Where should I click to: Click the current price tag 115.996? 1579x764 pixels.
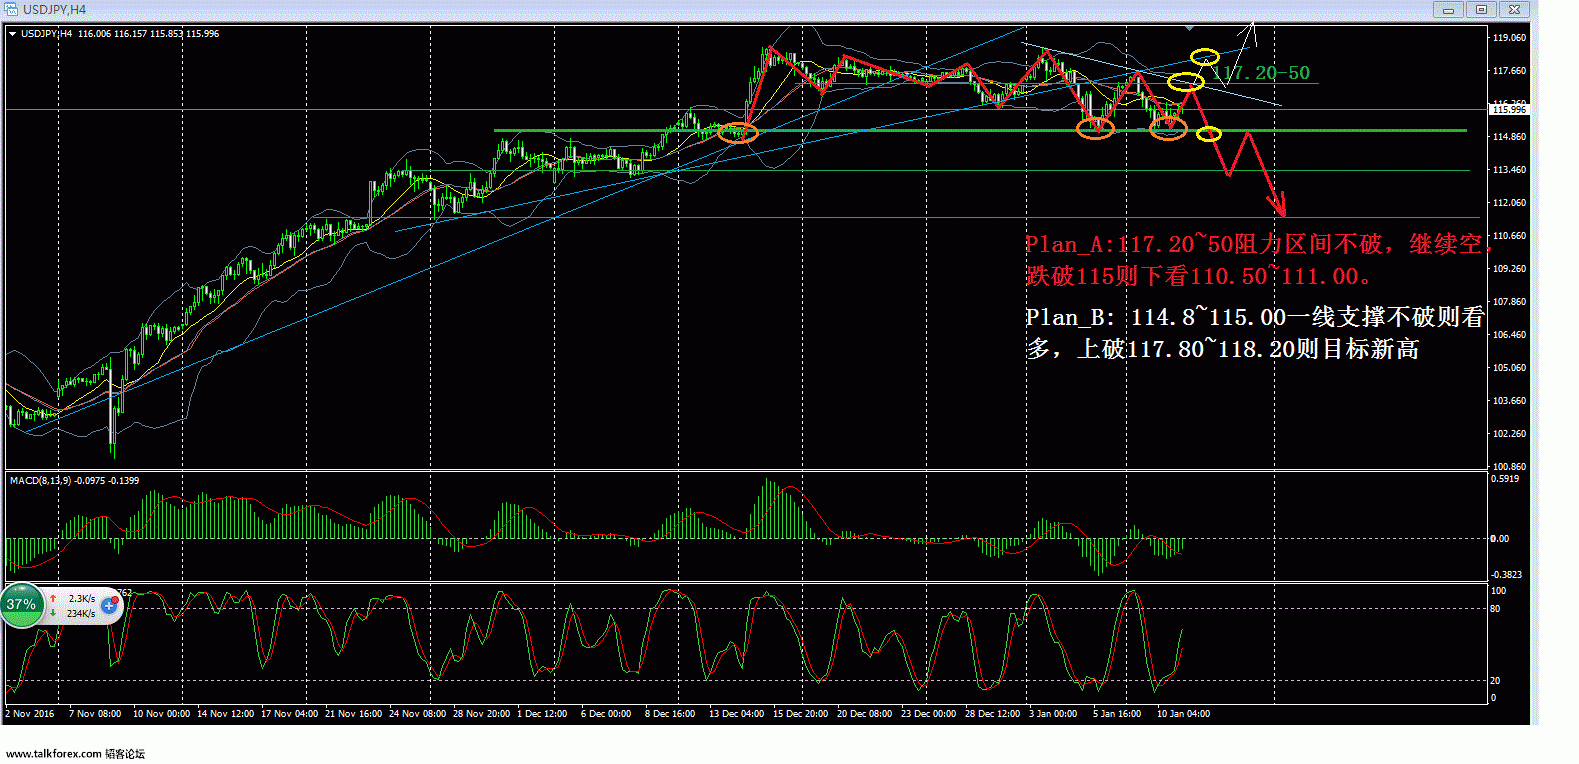click(1509, 110)
